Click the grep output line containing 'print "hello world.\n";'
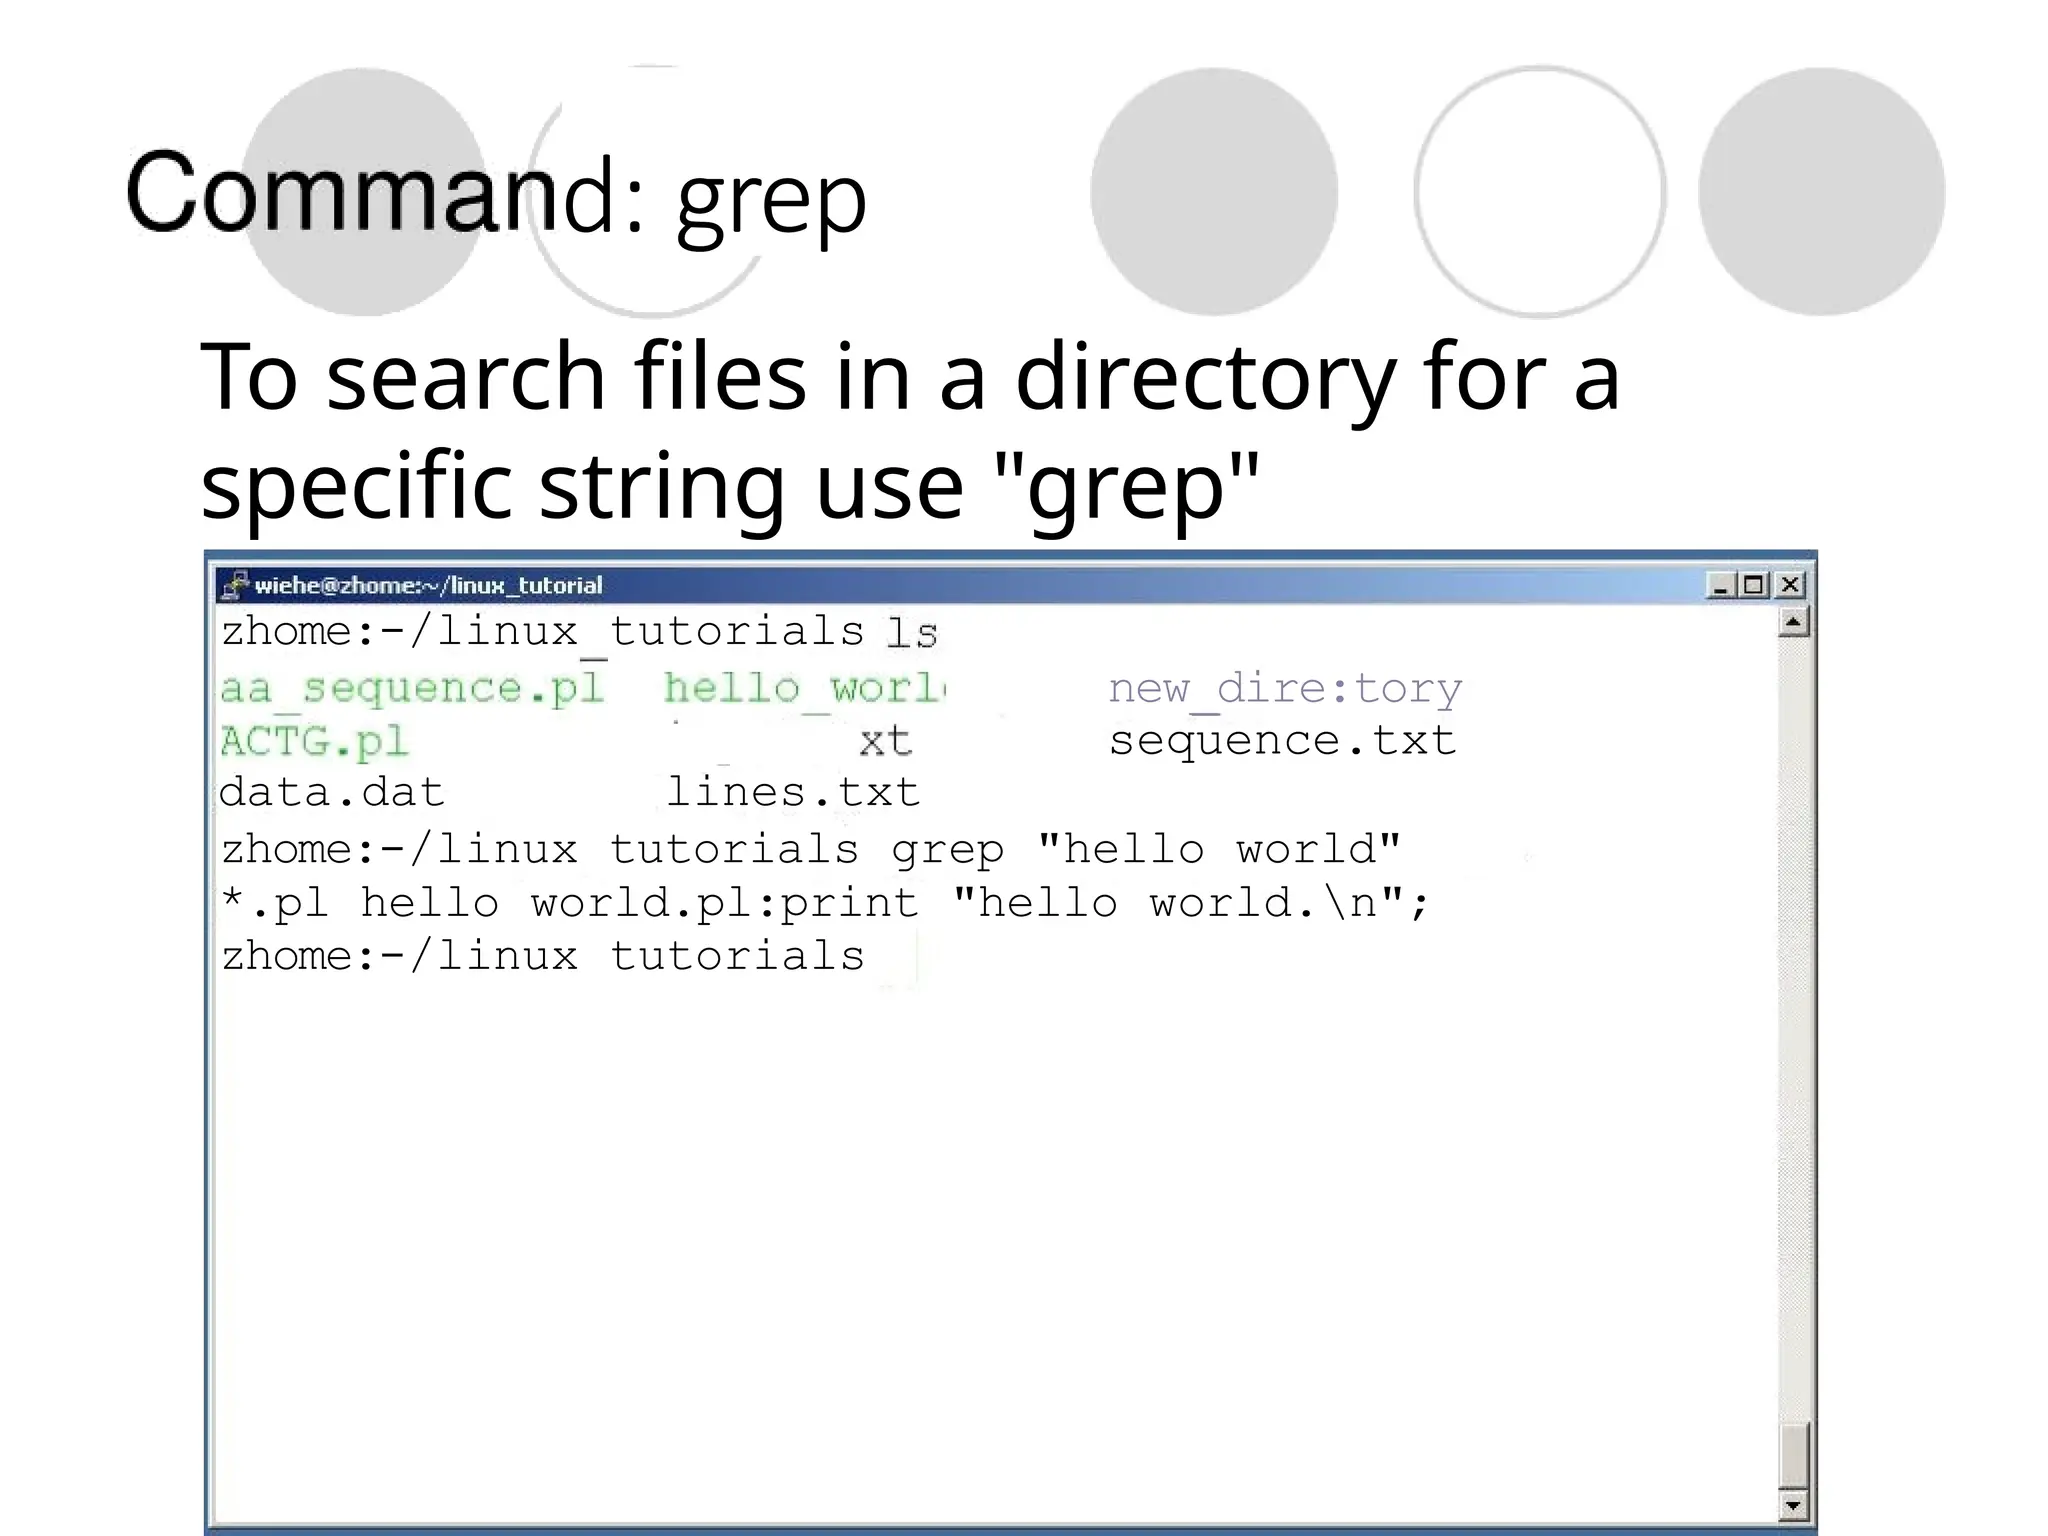The height and width of the screenshot is (1536, 2048). tap(826, 903)
